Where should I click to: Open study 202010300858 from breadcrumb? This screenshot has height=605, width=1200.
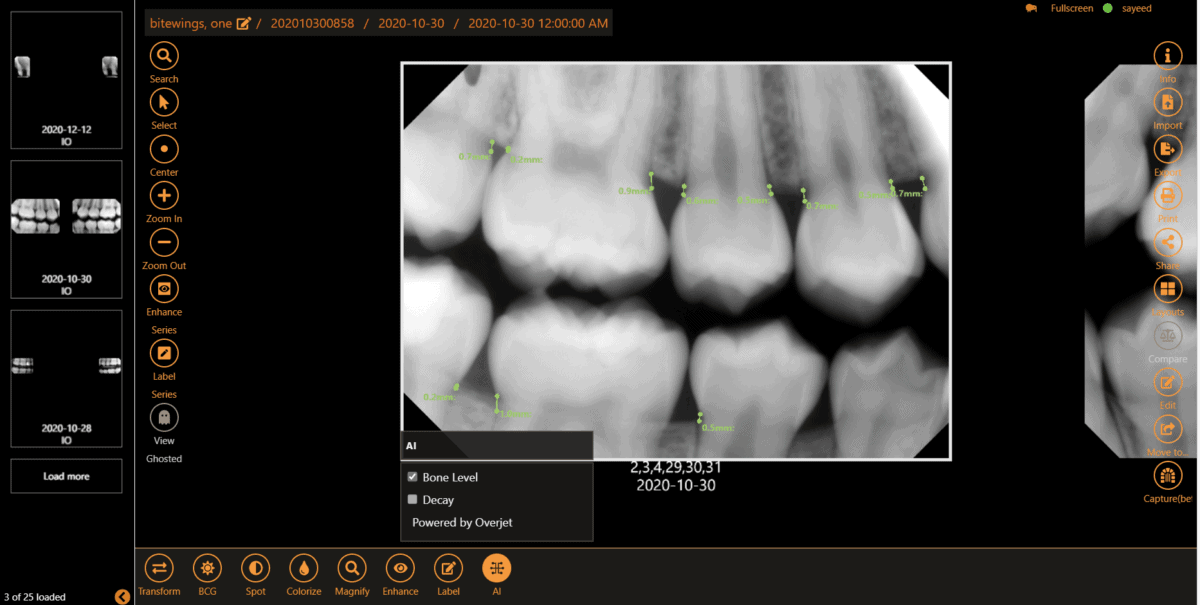(x=311, y=22)
